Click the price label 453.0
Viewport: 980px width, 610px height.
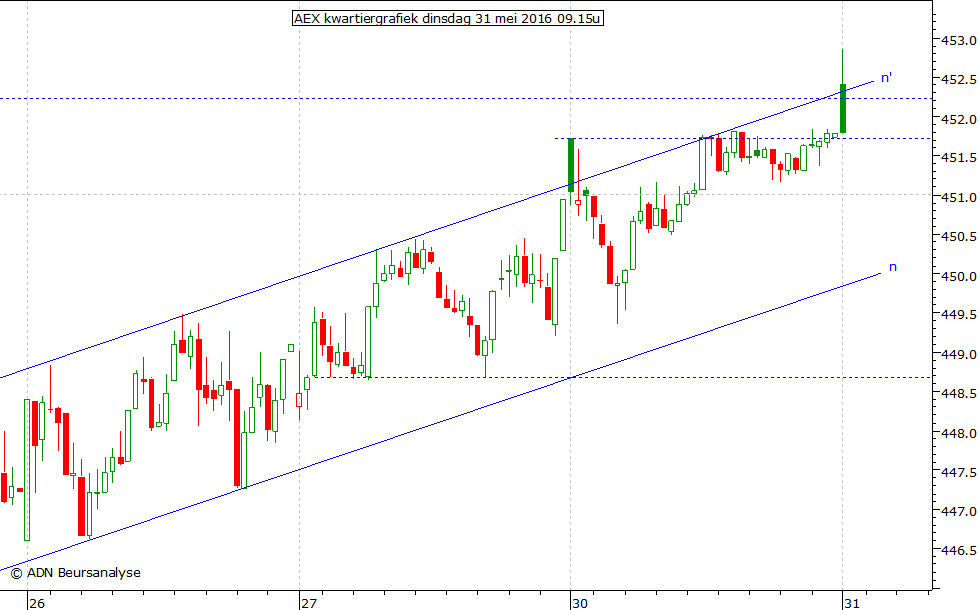click(x=959, y=41)
